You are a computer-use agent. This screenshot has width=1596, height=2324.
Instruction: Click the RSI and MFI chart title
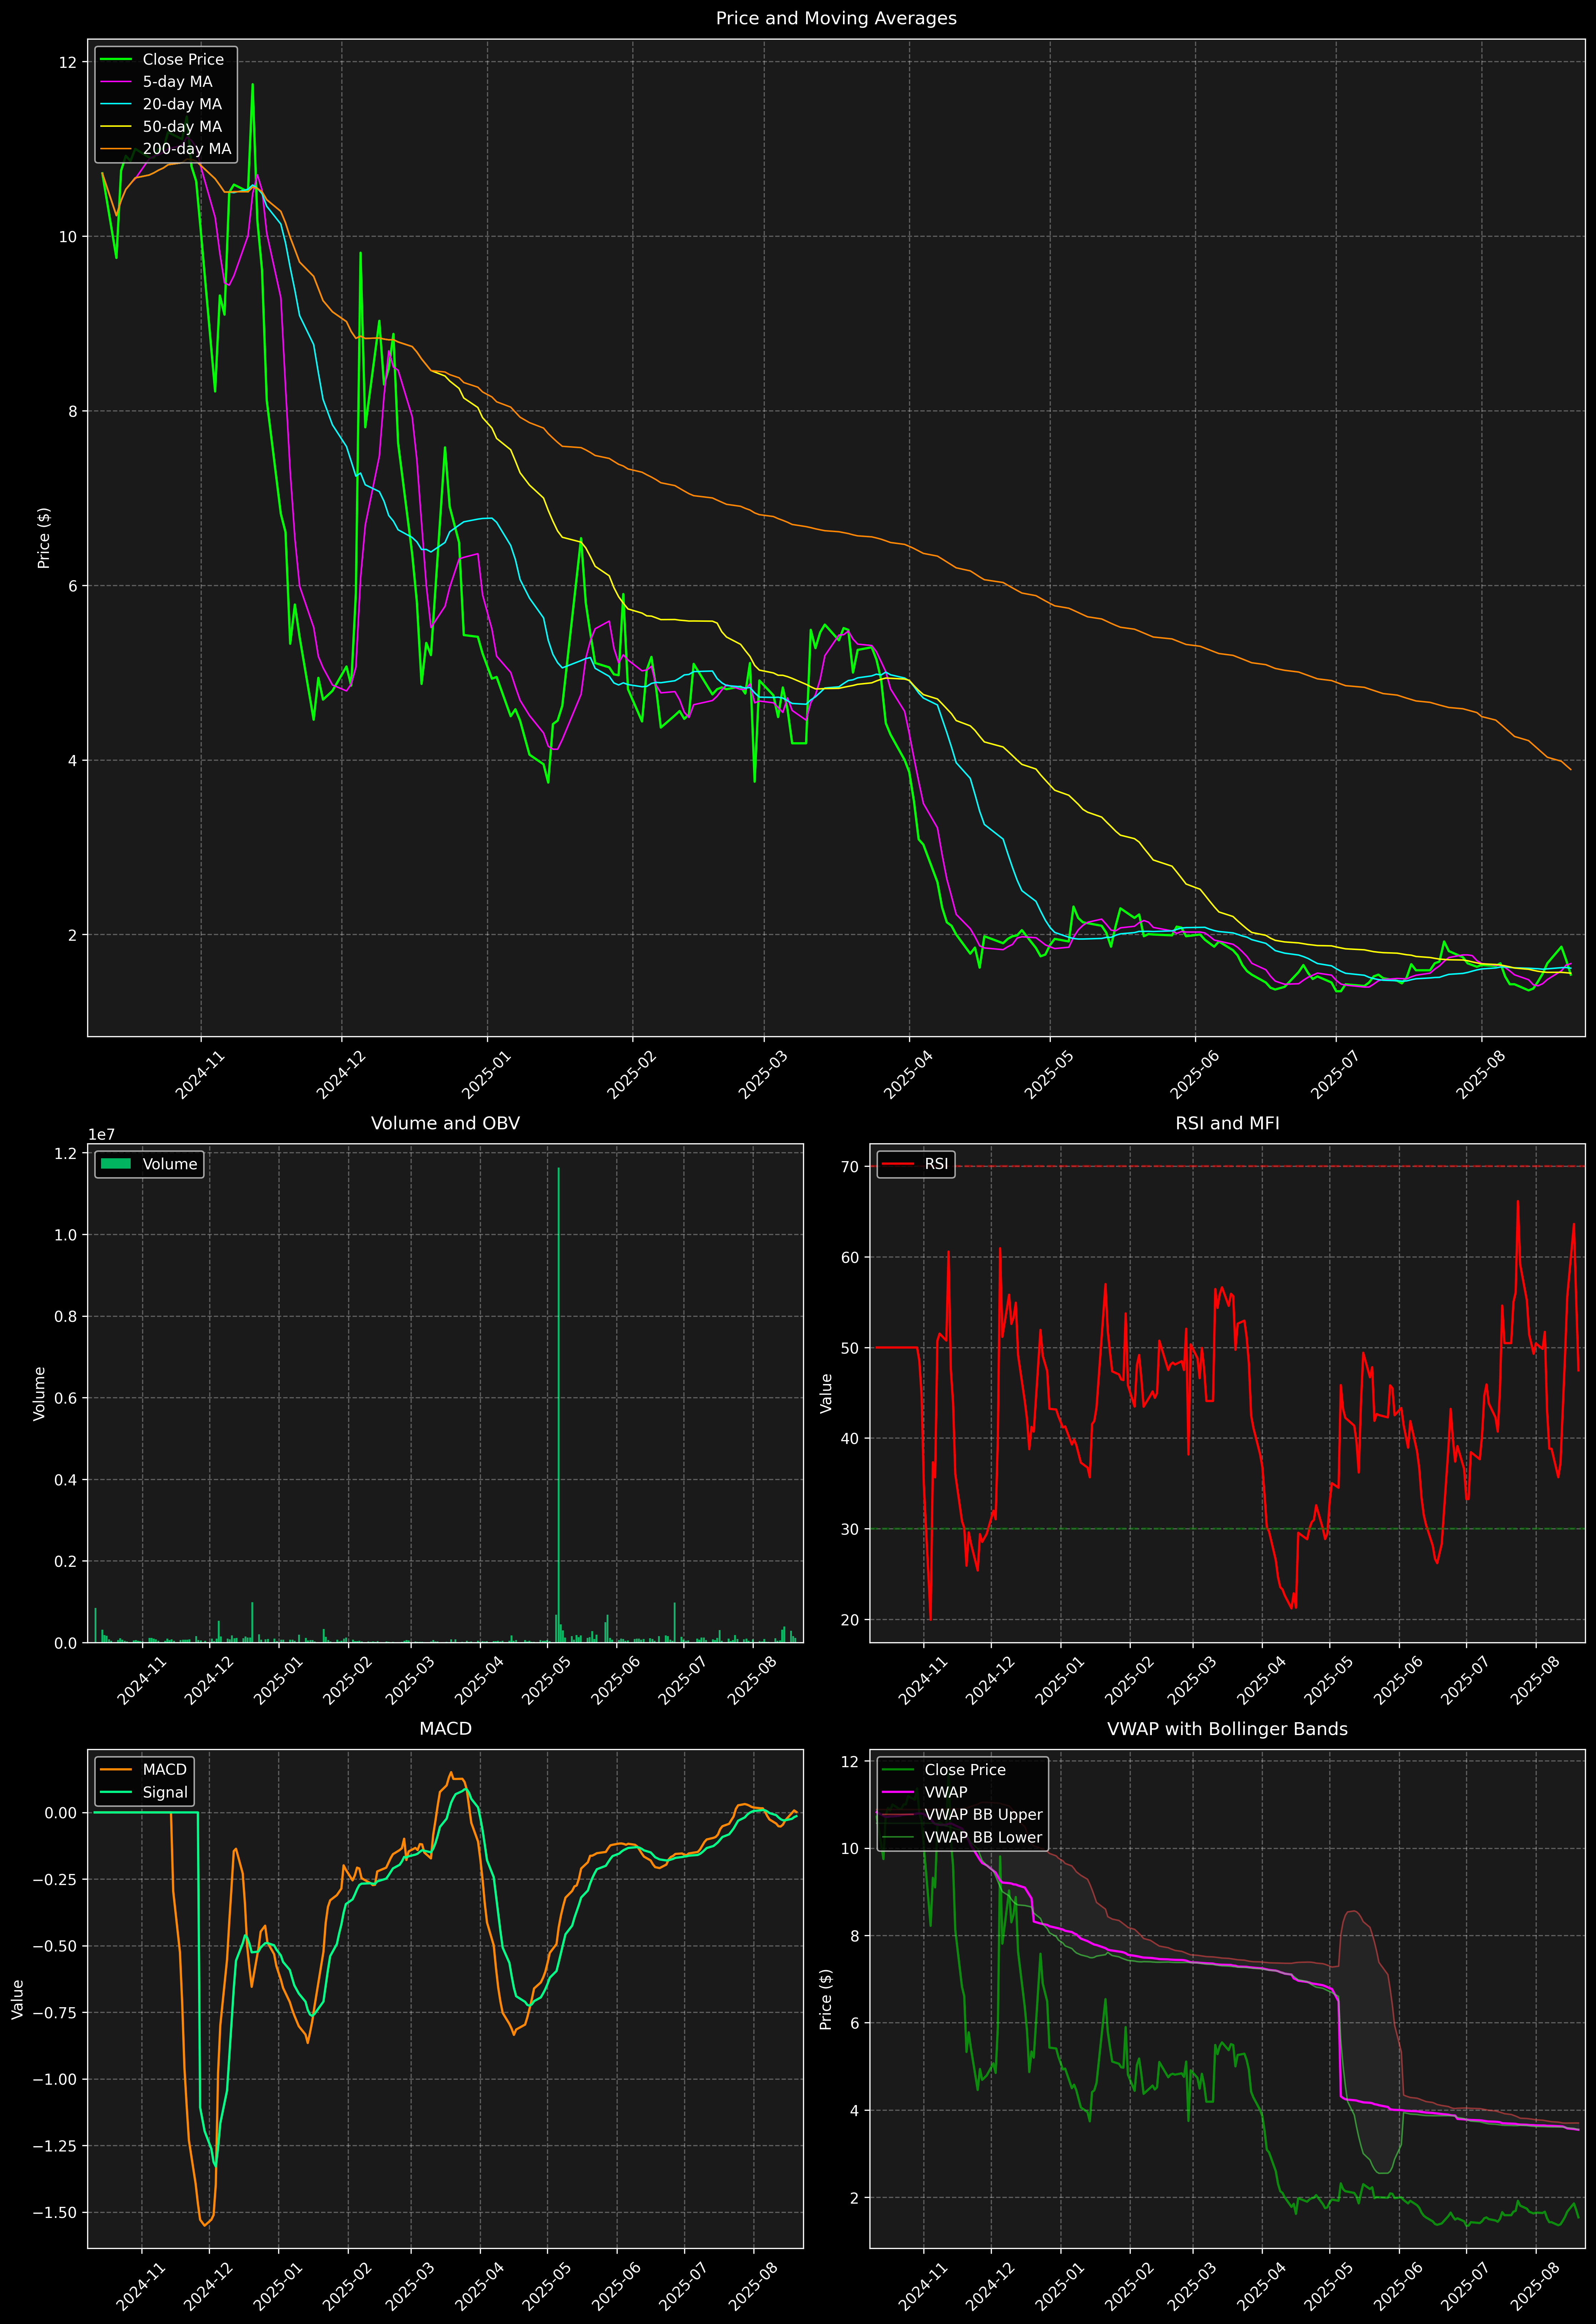pyautogui.click(x=1227, y=1123)
